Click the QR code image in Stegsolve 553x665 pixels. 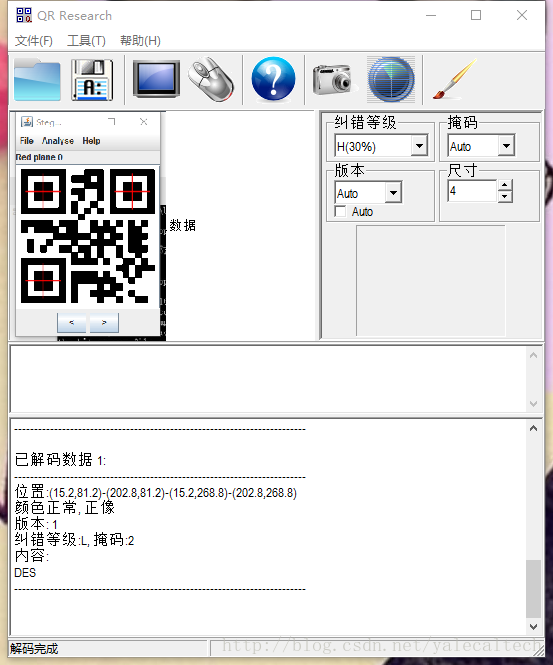(x=87, y=236)
